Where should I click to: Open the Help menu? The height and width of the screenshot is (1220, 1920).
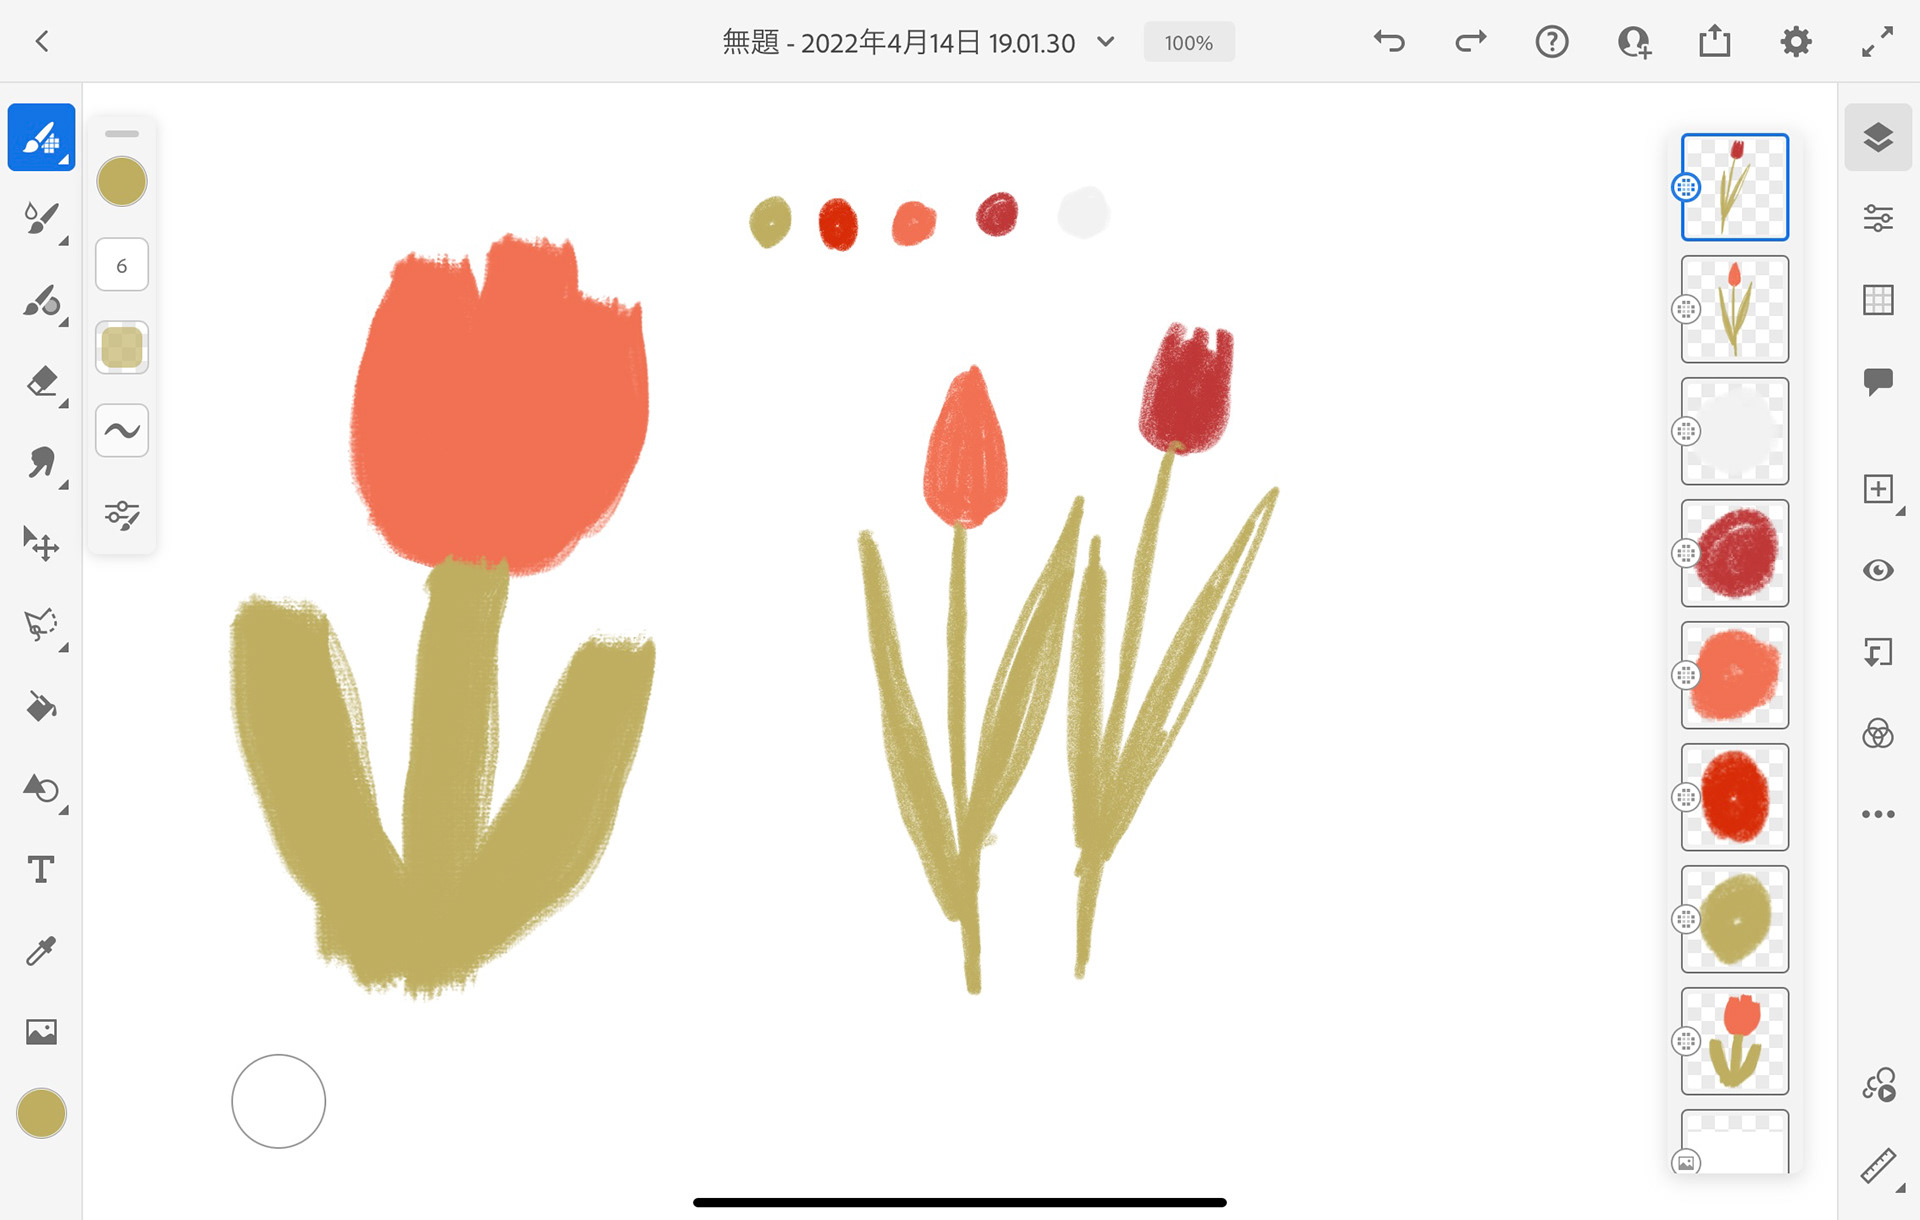(1552, 42)
